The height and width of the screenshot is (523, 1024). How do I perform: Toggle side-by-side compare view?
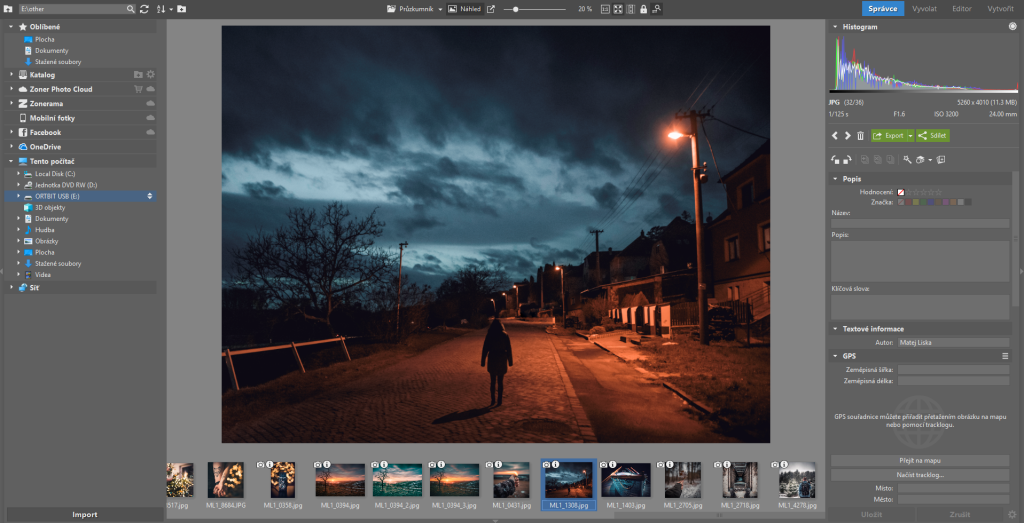coord(631,9)
